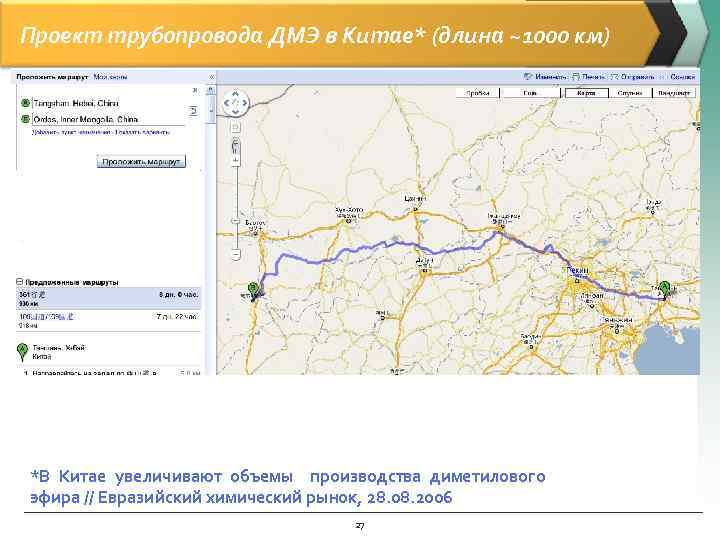
Task: Swap start and destination points
Action: point(193,111)
